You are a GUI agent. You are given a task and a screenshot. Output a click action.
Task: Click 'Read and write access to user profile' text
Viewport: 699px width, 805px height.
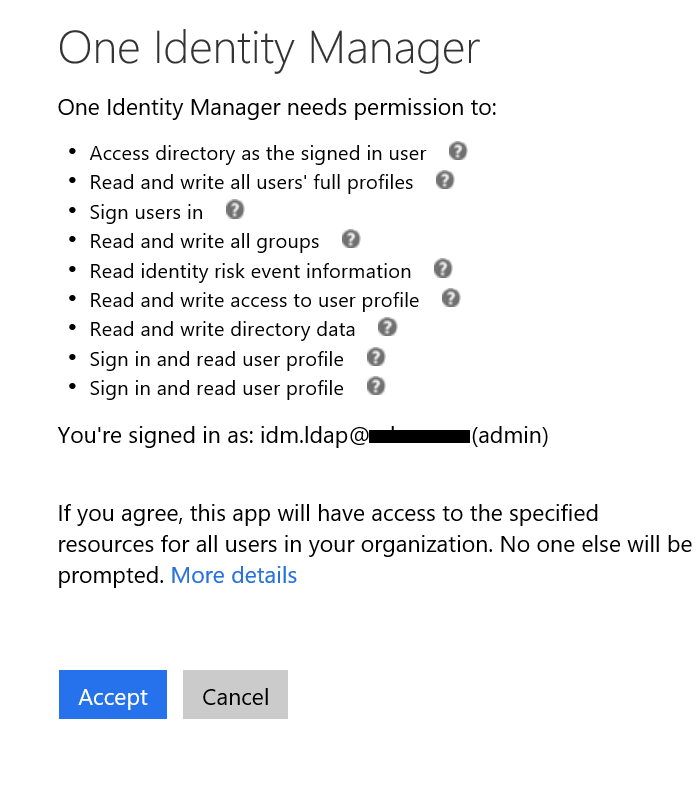tap(255, 300)
